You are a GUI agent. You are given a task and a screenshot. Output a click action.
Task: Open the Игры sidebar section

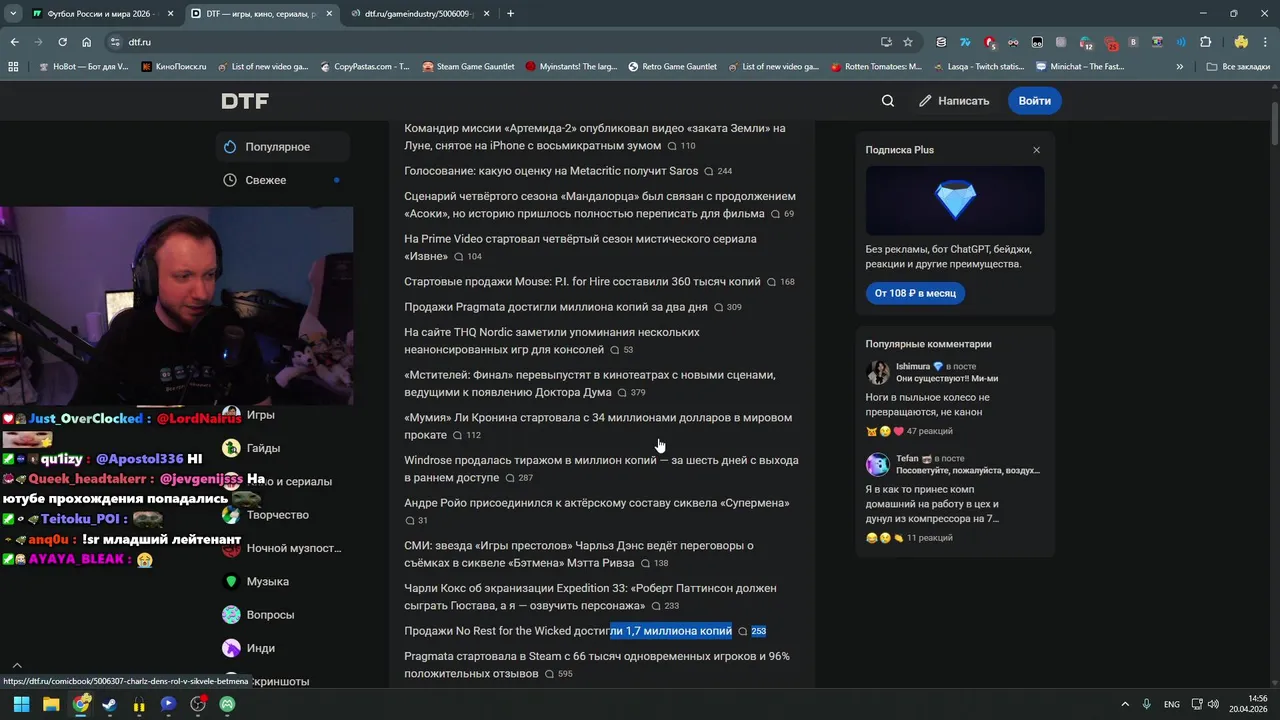pyautogui.click(x=260, y=415)
